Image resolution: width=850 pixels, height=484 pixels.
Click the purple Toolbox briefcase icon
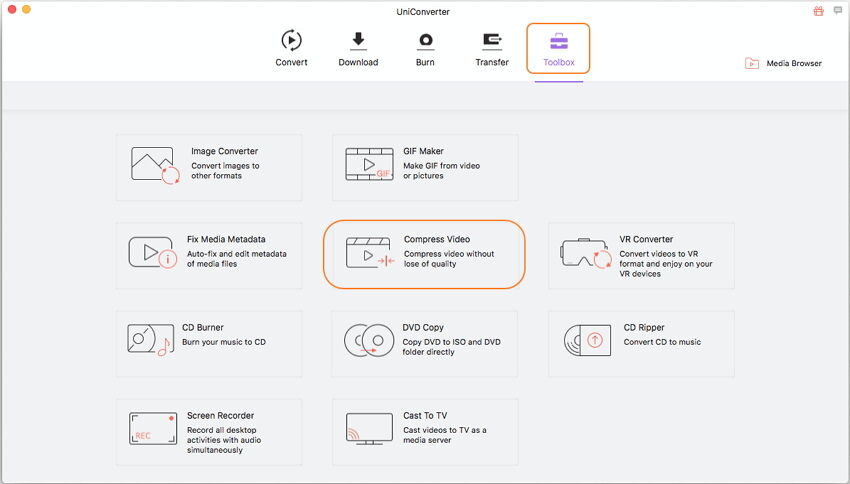pyautogui.click(x=559, y=41)
